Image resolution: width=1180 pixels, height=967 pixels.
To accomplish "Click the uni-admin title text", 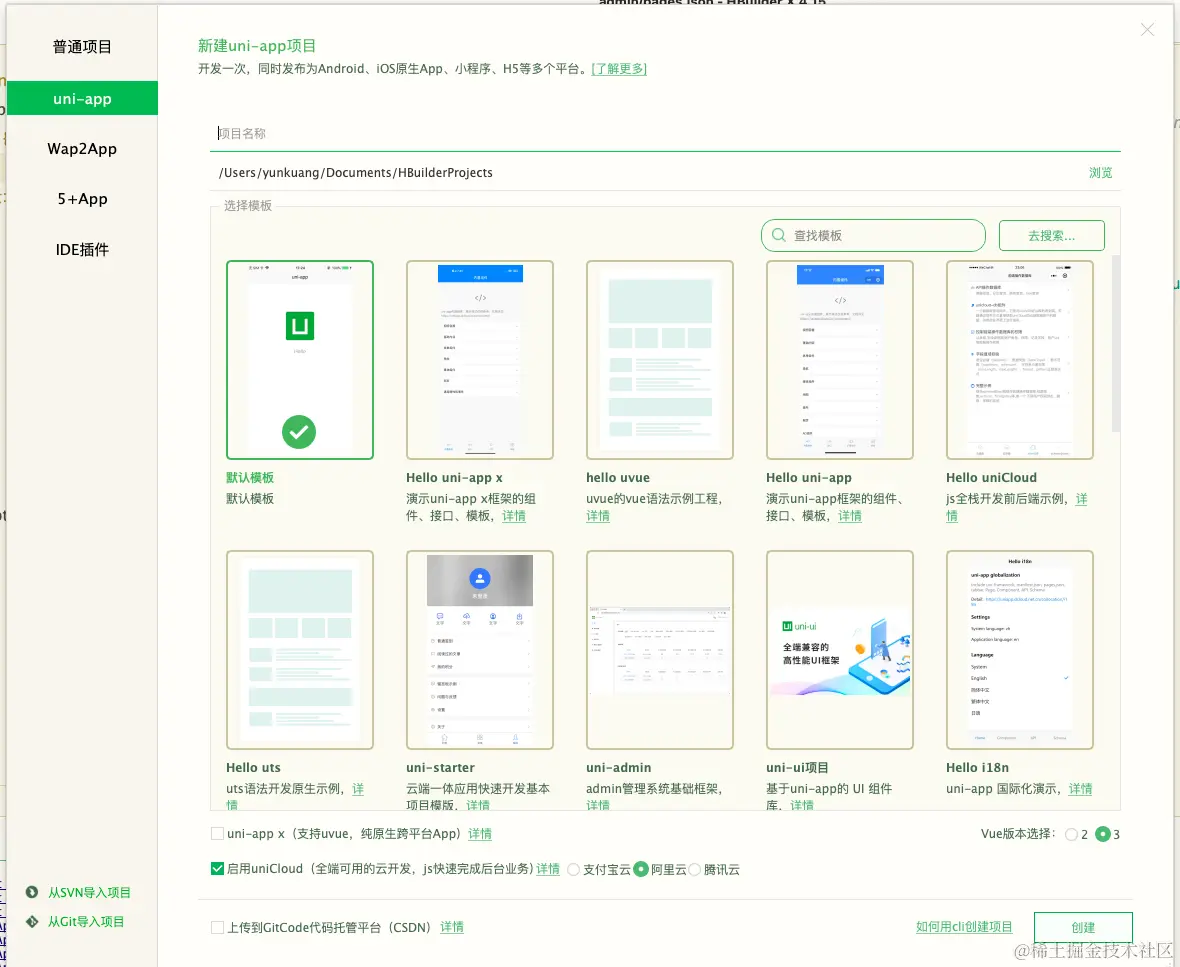I will click(619, 768).
